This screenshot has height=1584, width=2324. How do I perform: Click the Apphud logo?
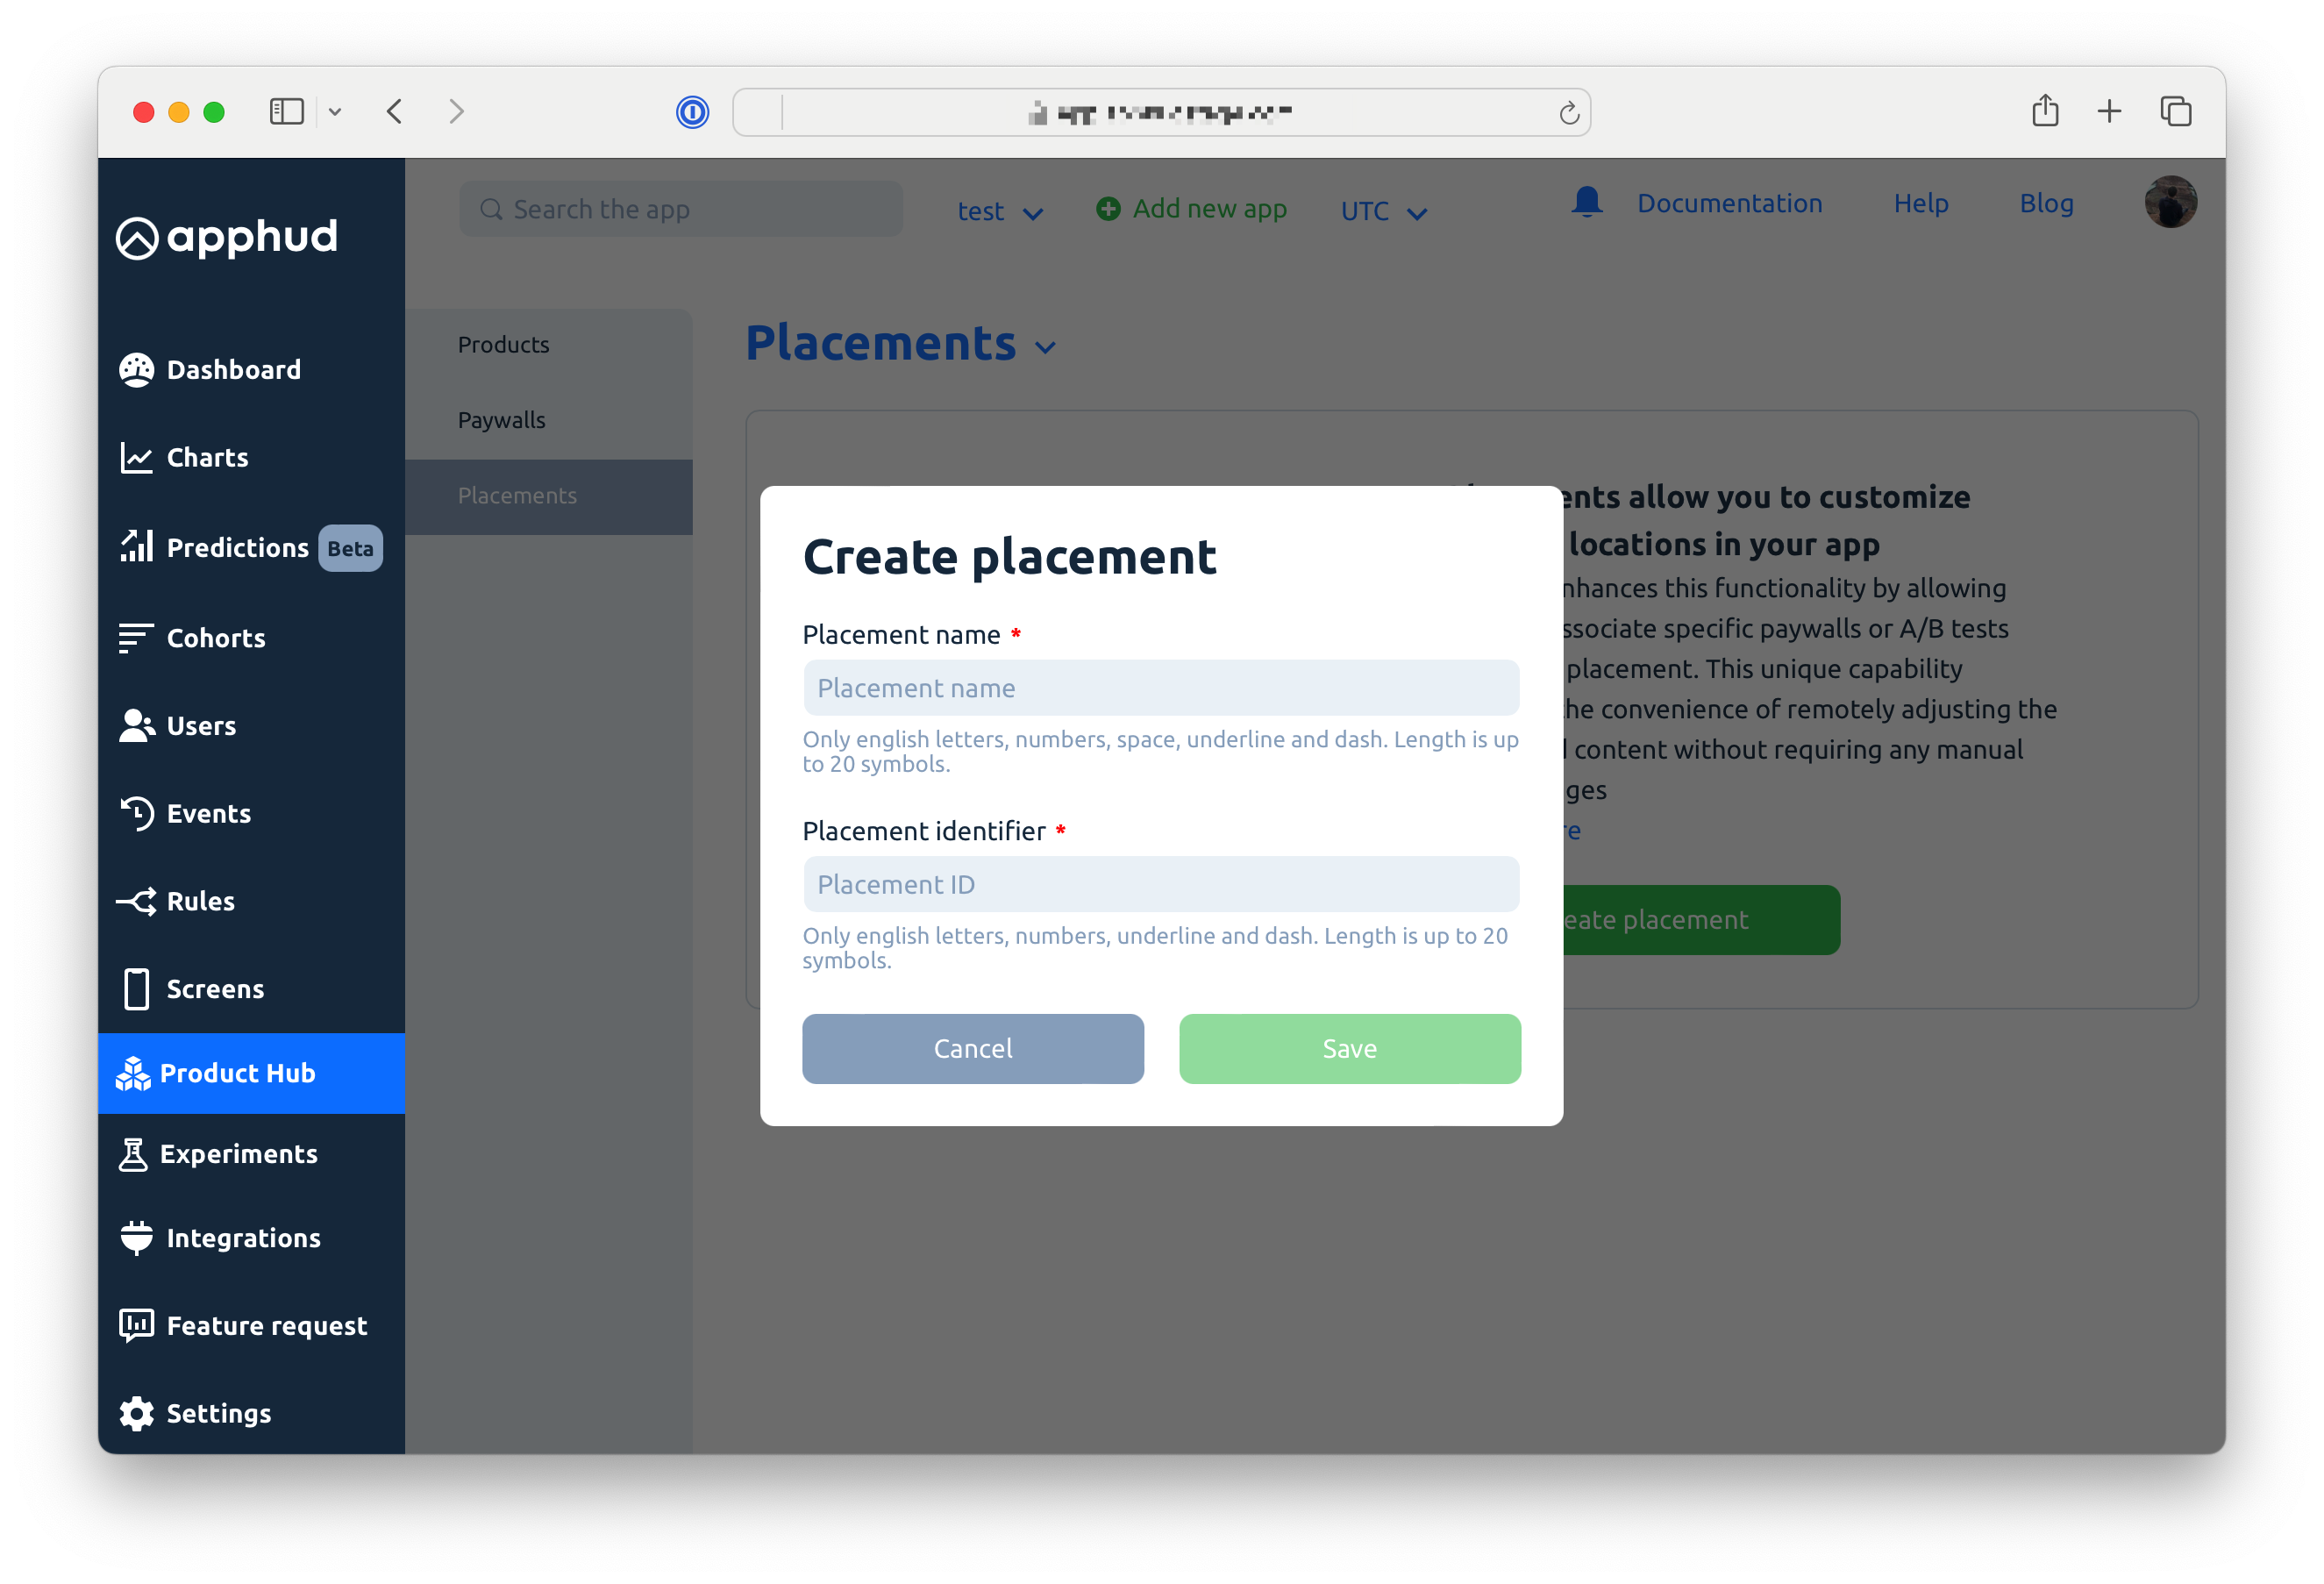click(227, 237)
